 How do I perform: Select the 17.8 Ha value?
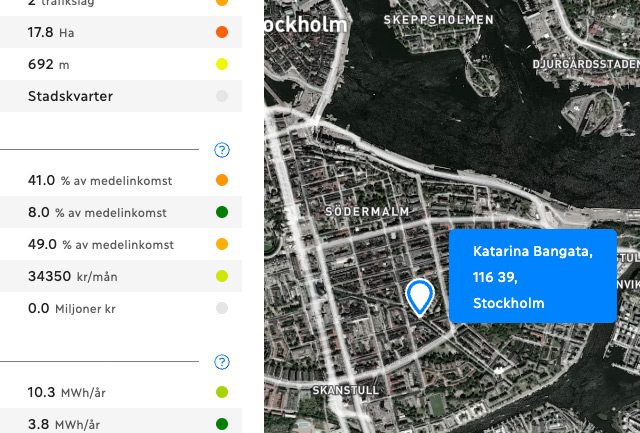point(51,32)
